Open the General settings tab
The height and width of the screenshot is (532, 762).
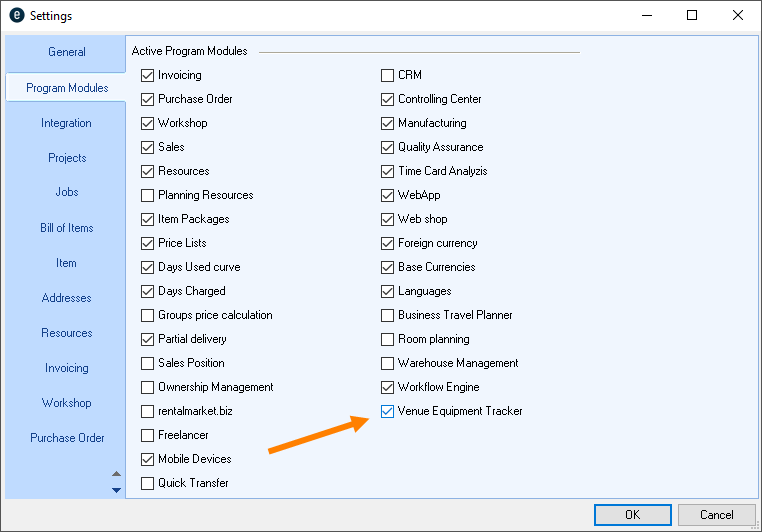(67, 52)
